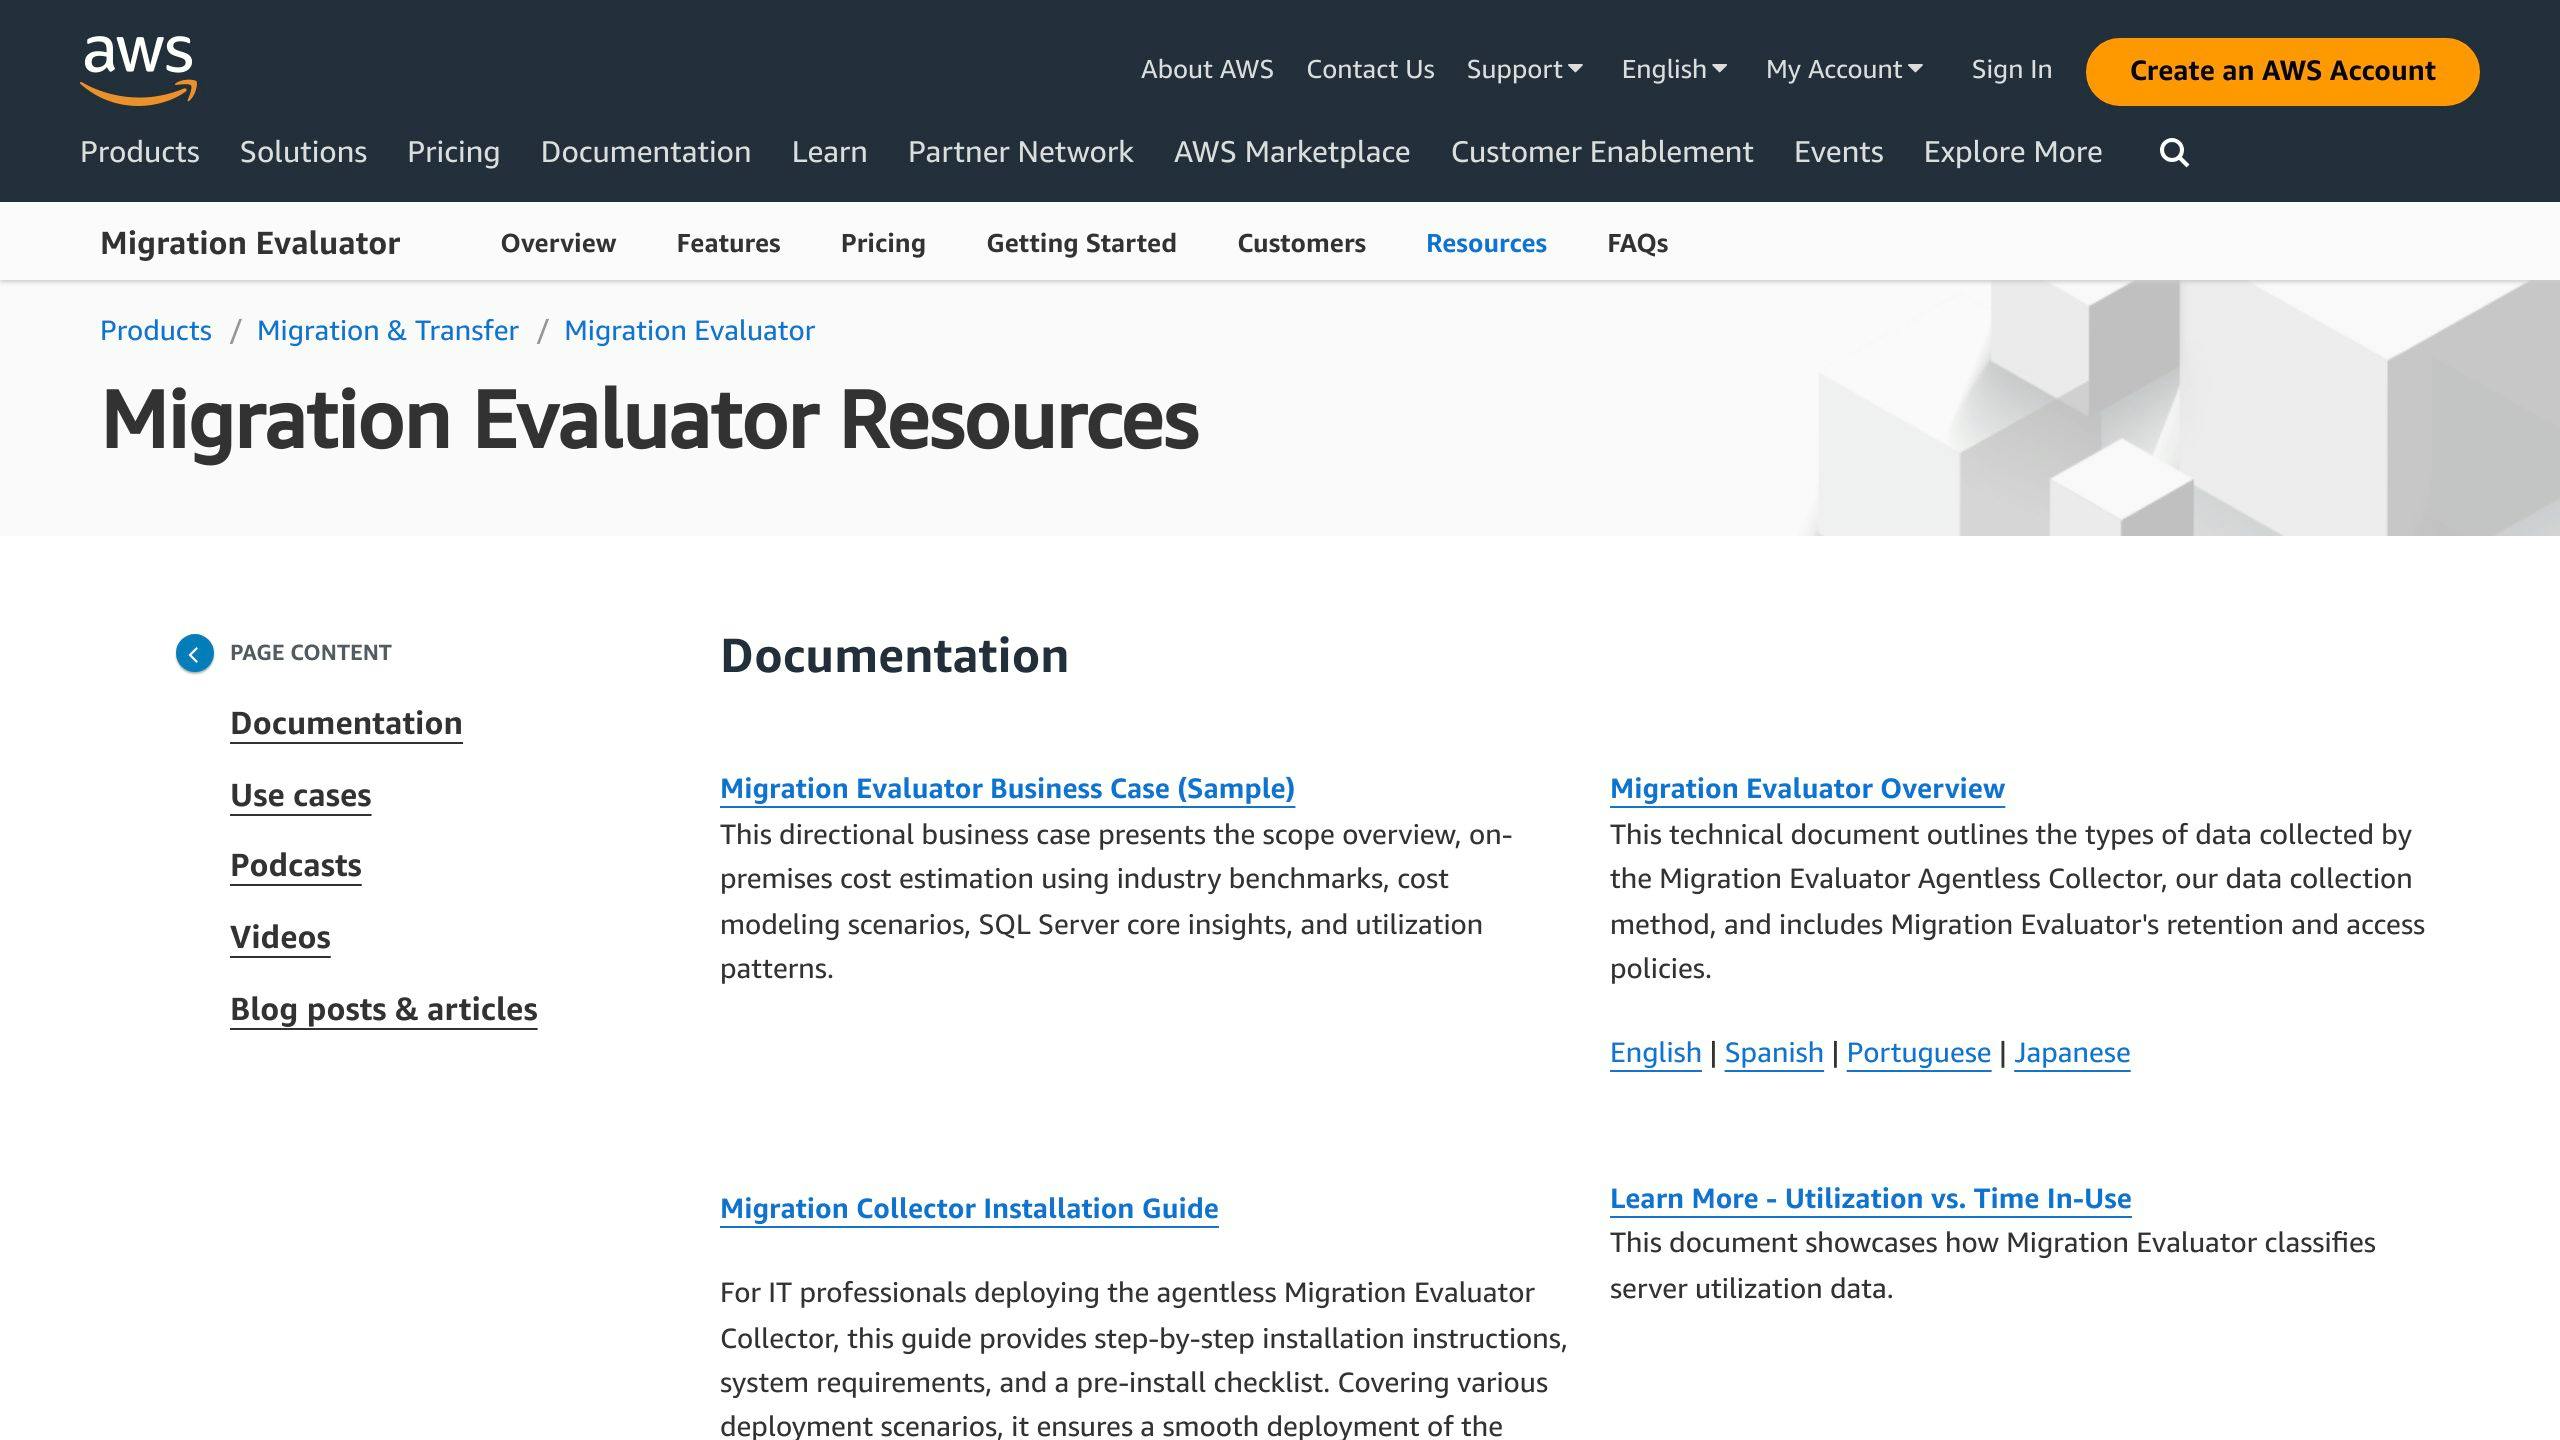Collapse page content with the blue chevron icon
The height and width of the screenshot is (1440, 2560).
coord(195,653)
